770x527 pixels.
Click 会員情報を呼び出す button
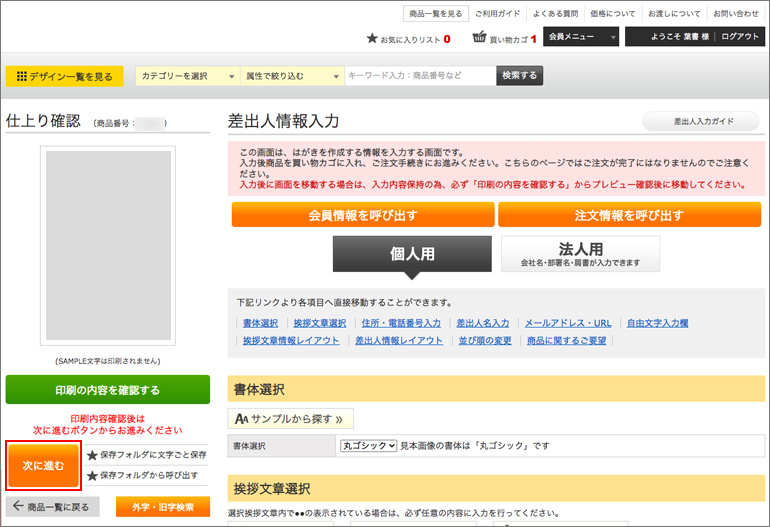click(x=363, y=215)
